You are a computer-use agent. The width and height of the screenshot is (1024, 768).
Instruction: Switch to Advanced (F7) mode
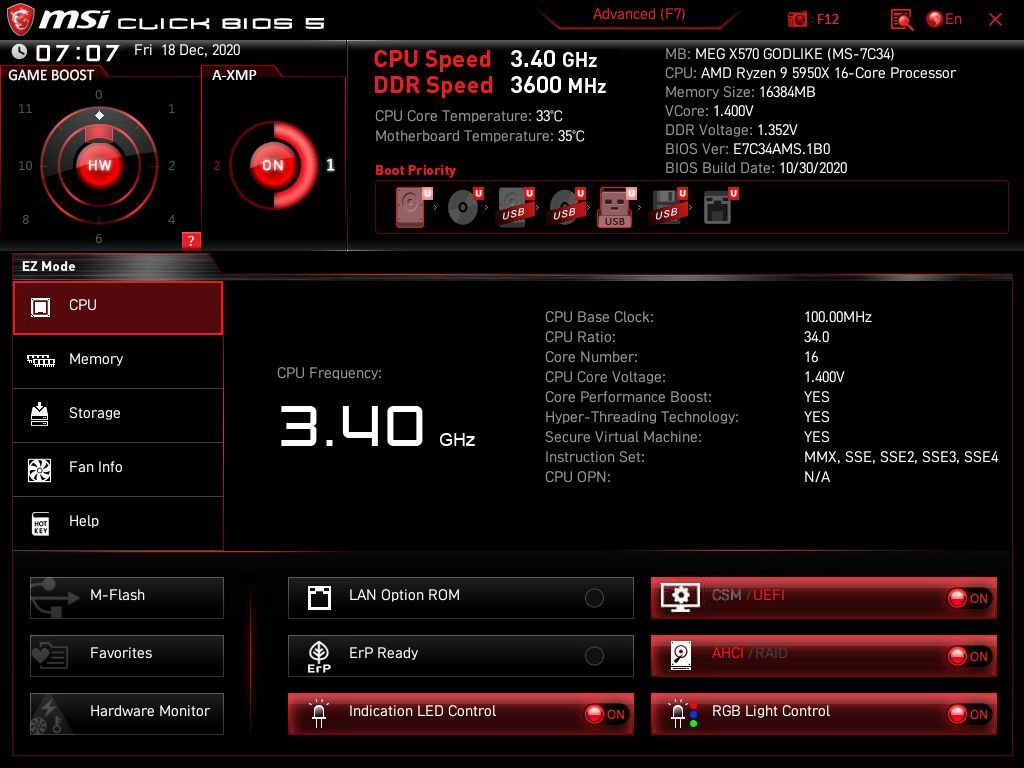pos(639,14)
